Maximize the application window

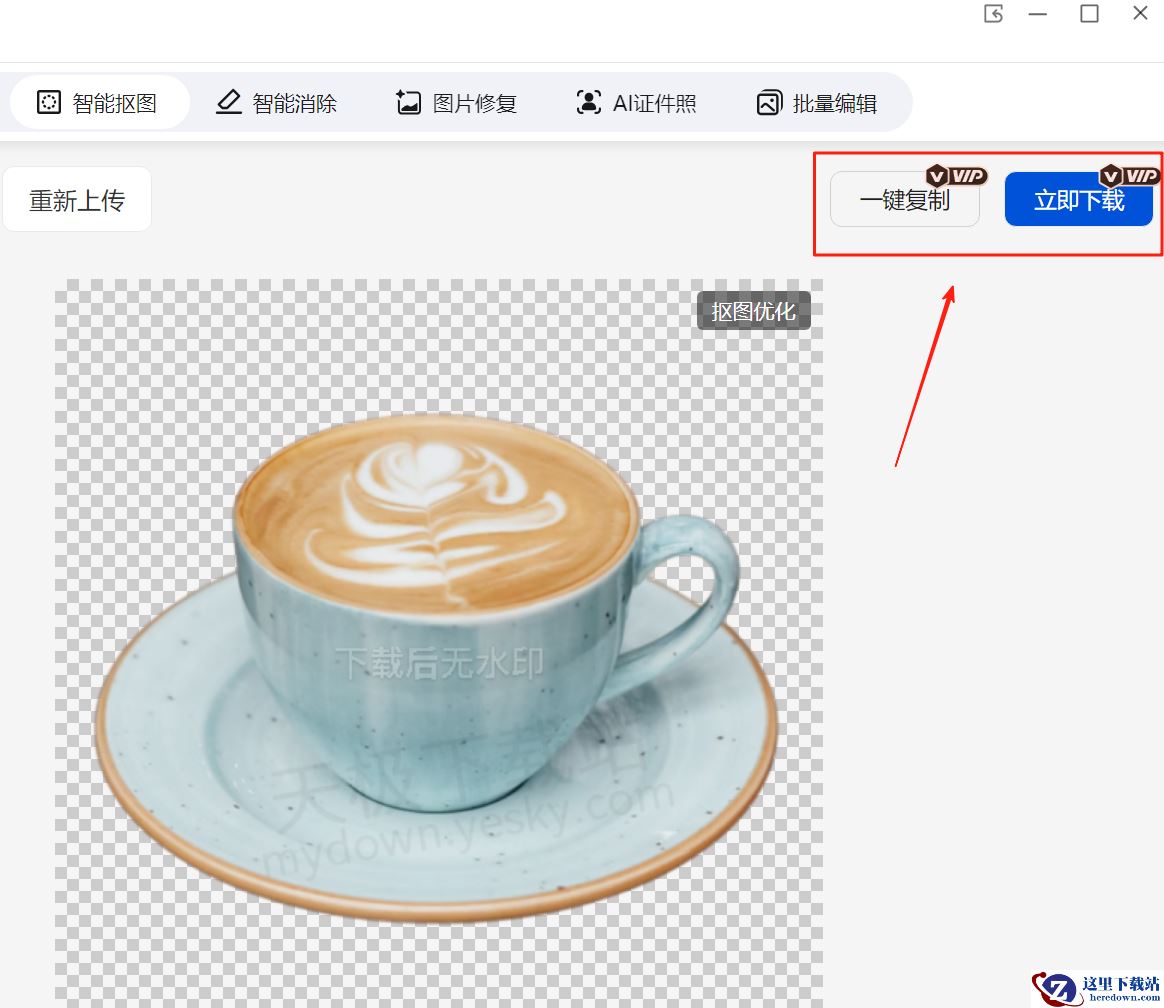[1089, 14]
